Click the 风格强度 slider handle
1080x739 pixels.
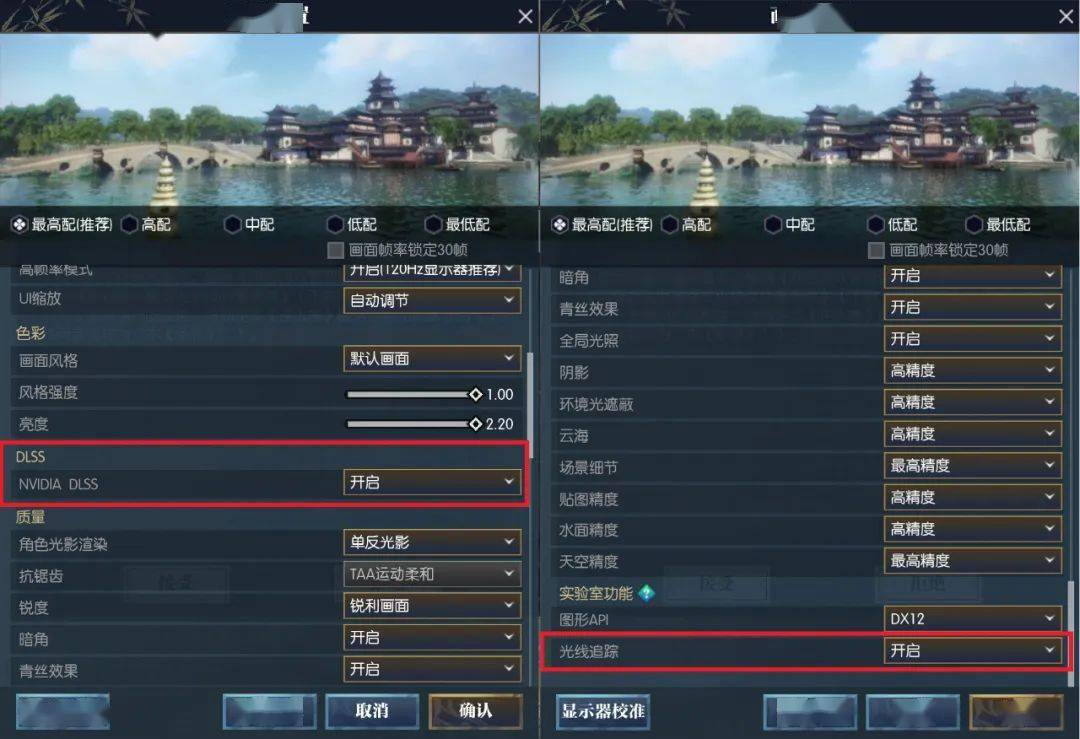point(475,395)
